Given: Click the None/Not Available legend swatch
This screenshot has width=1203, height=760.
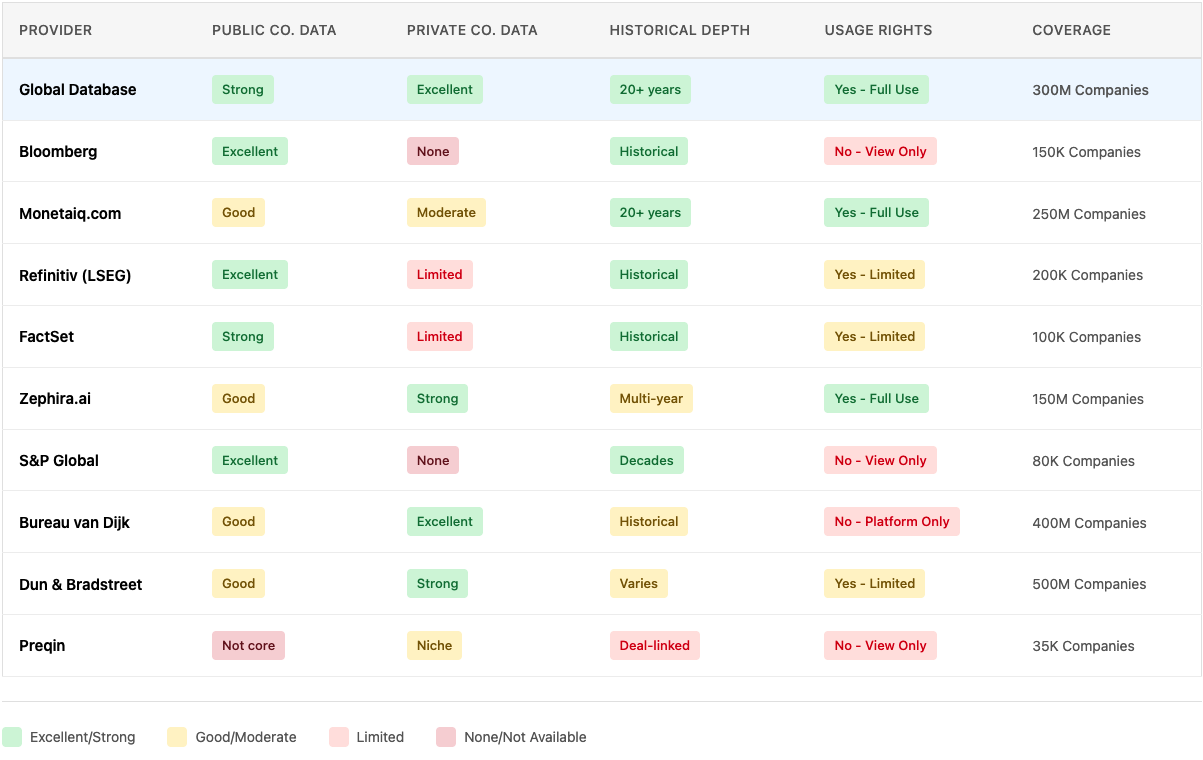Looking at the screenshot, I should tap(446, 737).
